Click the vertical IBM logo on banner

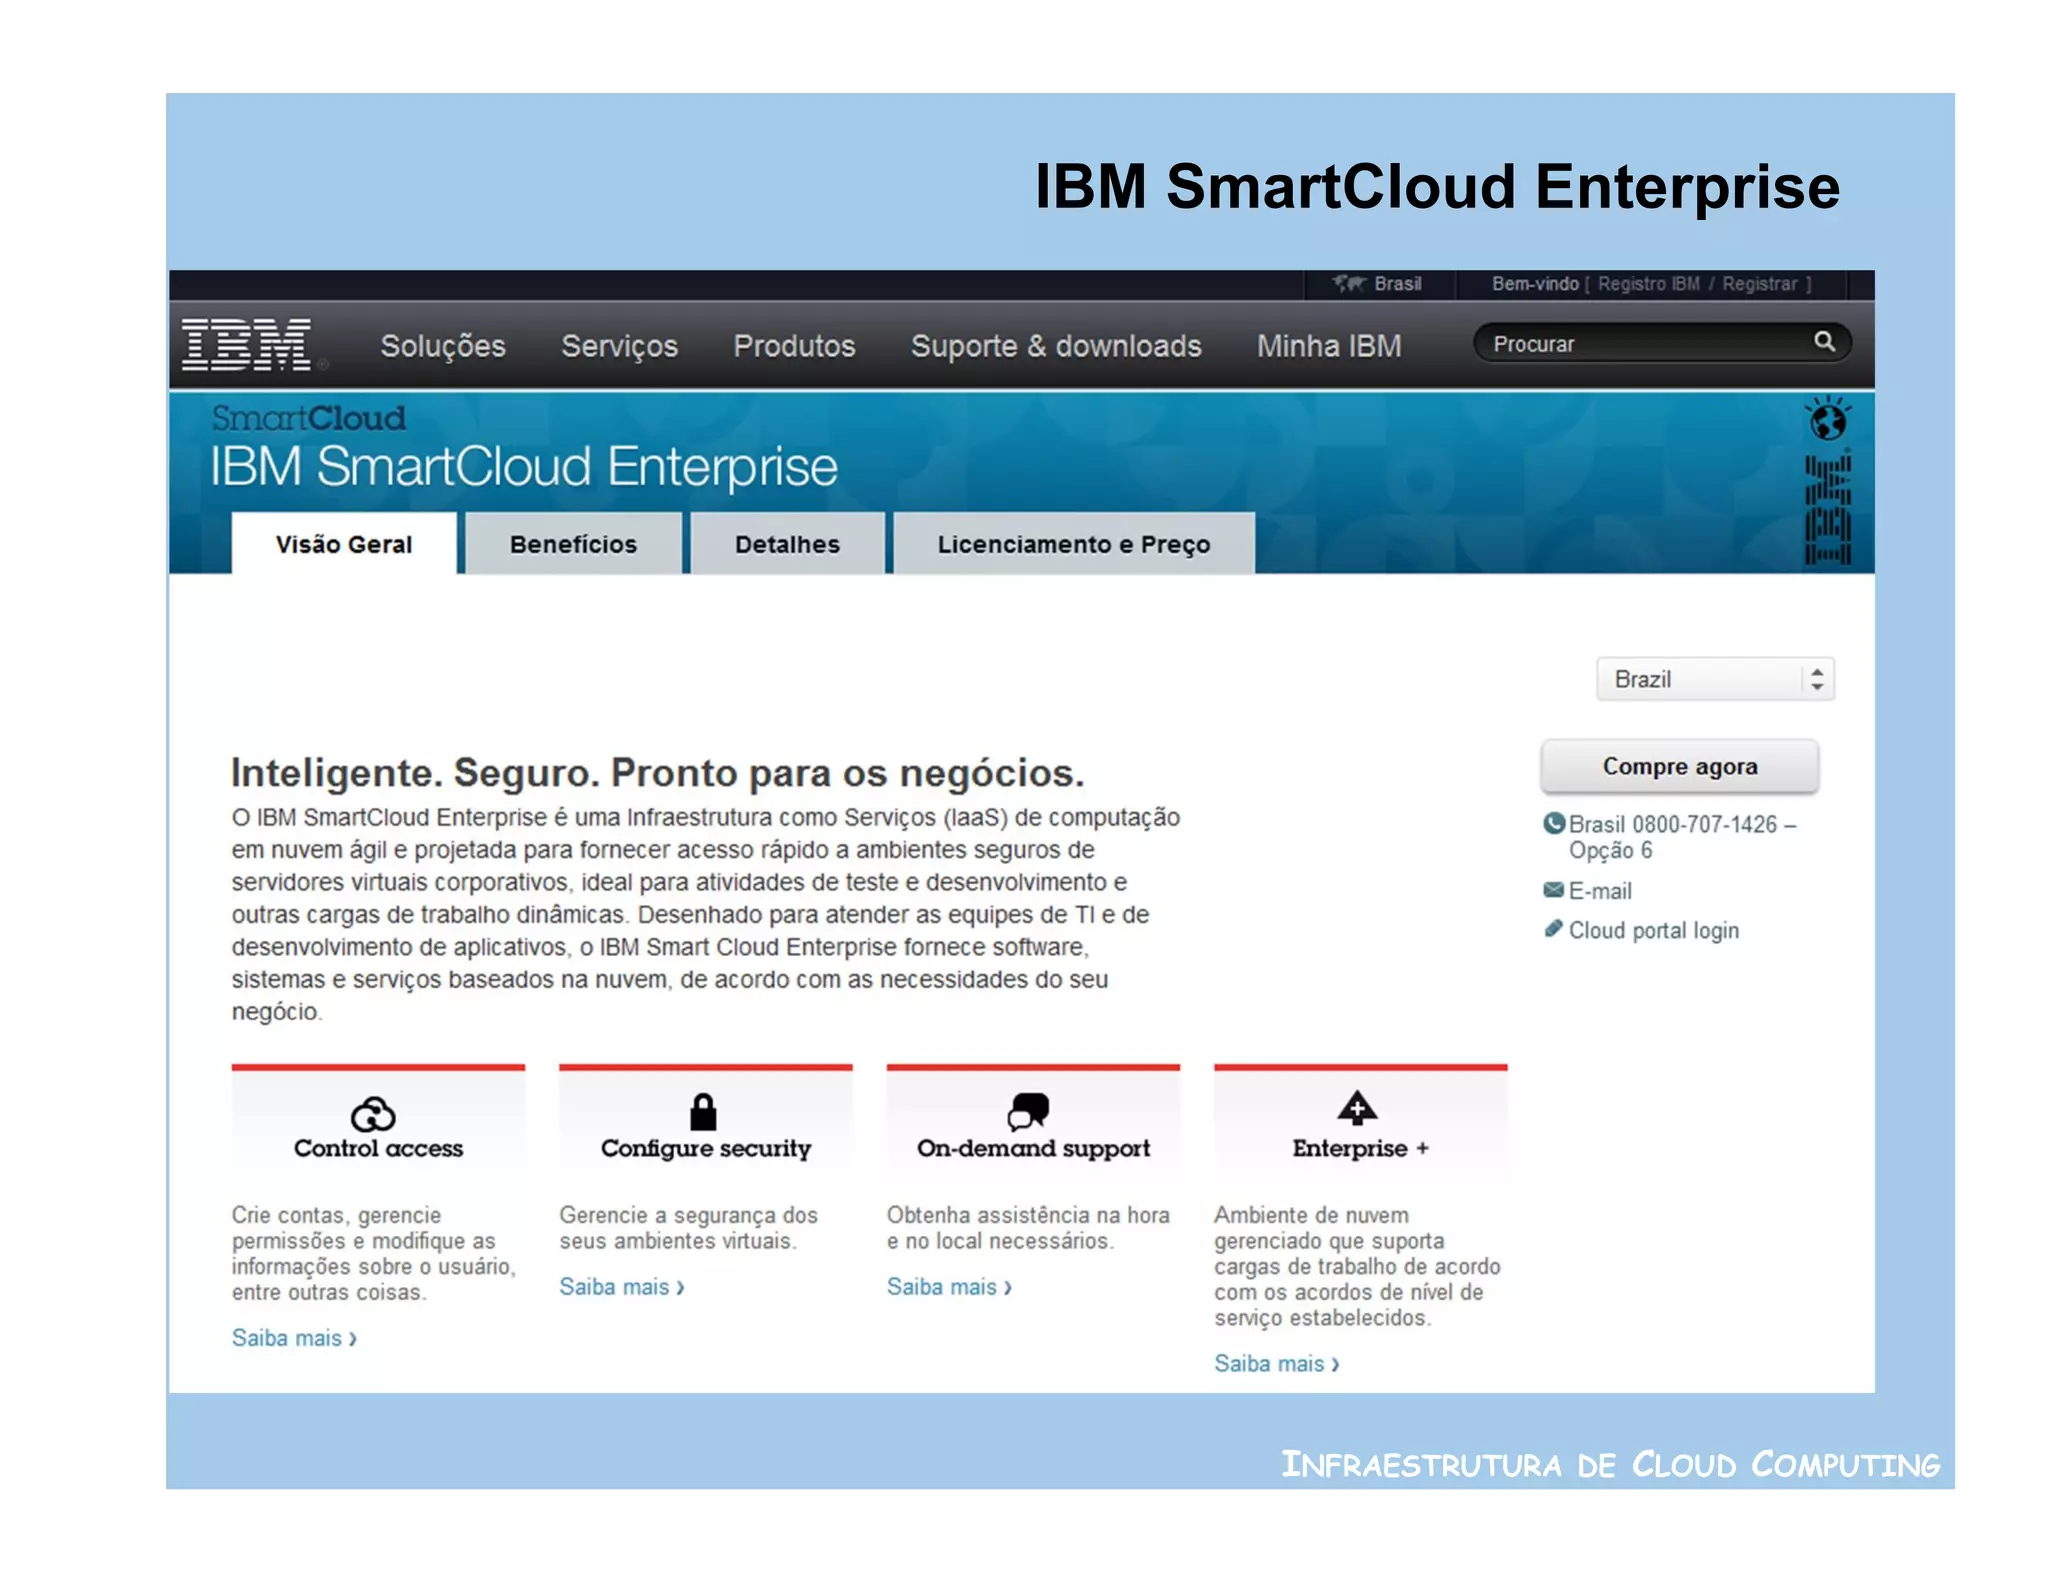coord(1828,510)
